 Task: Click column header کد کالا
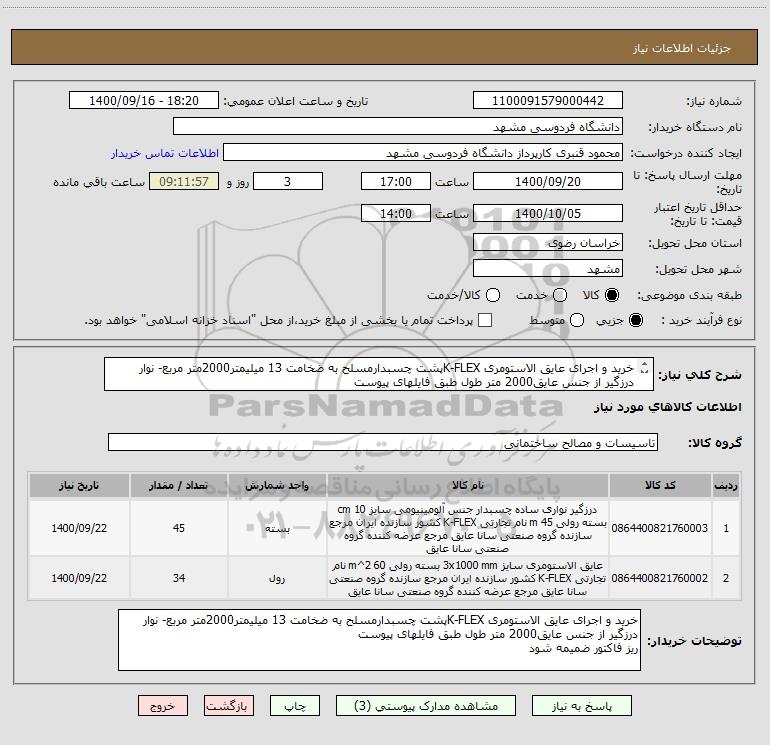tap(660, 485)
